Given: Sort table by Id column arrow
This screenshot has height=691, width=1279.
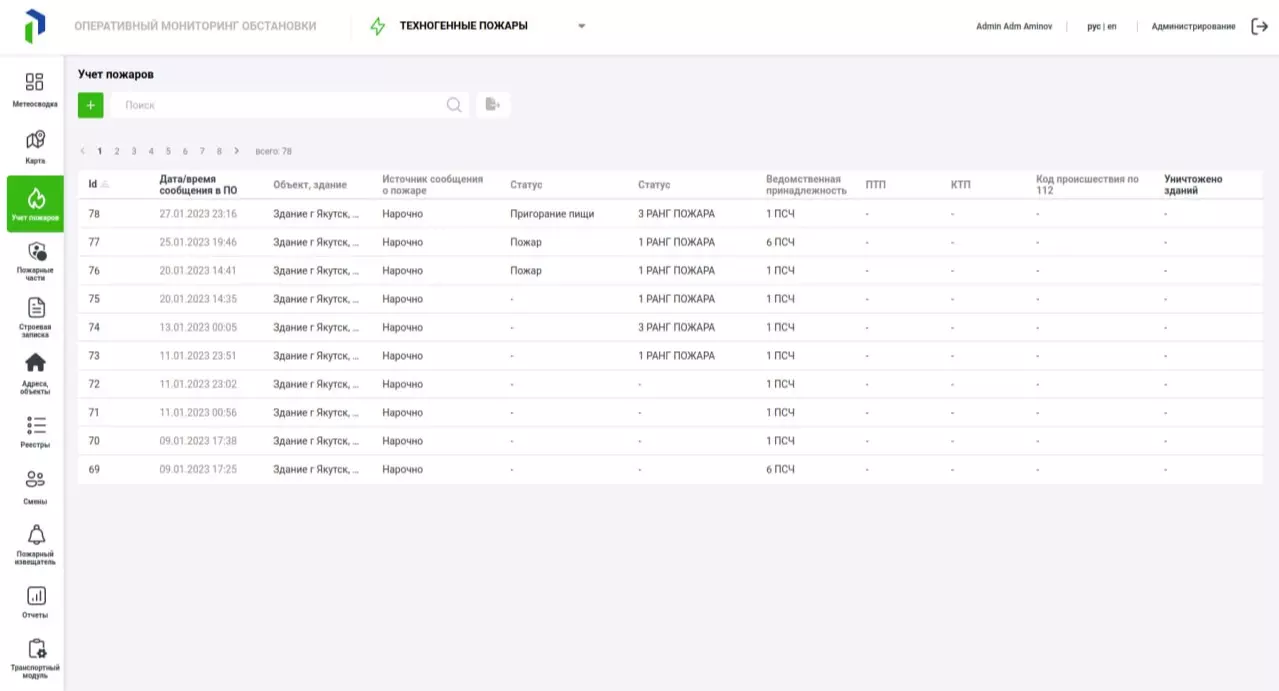Looking at the screenshot, I should (105, 184).
